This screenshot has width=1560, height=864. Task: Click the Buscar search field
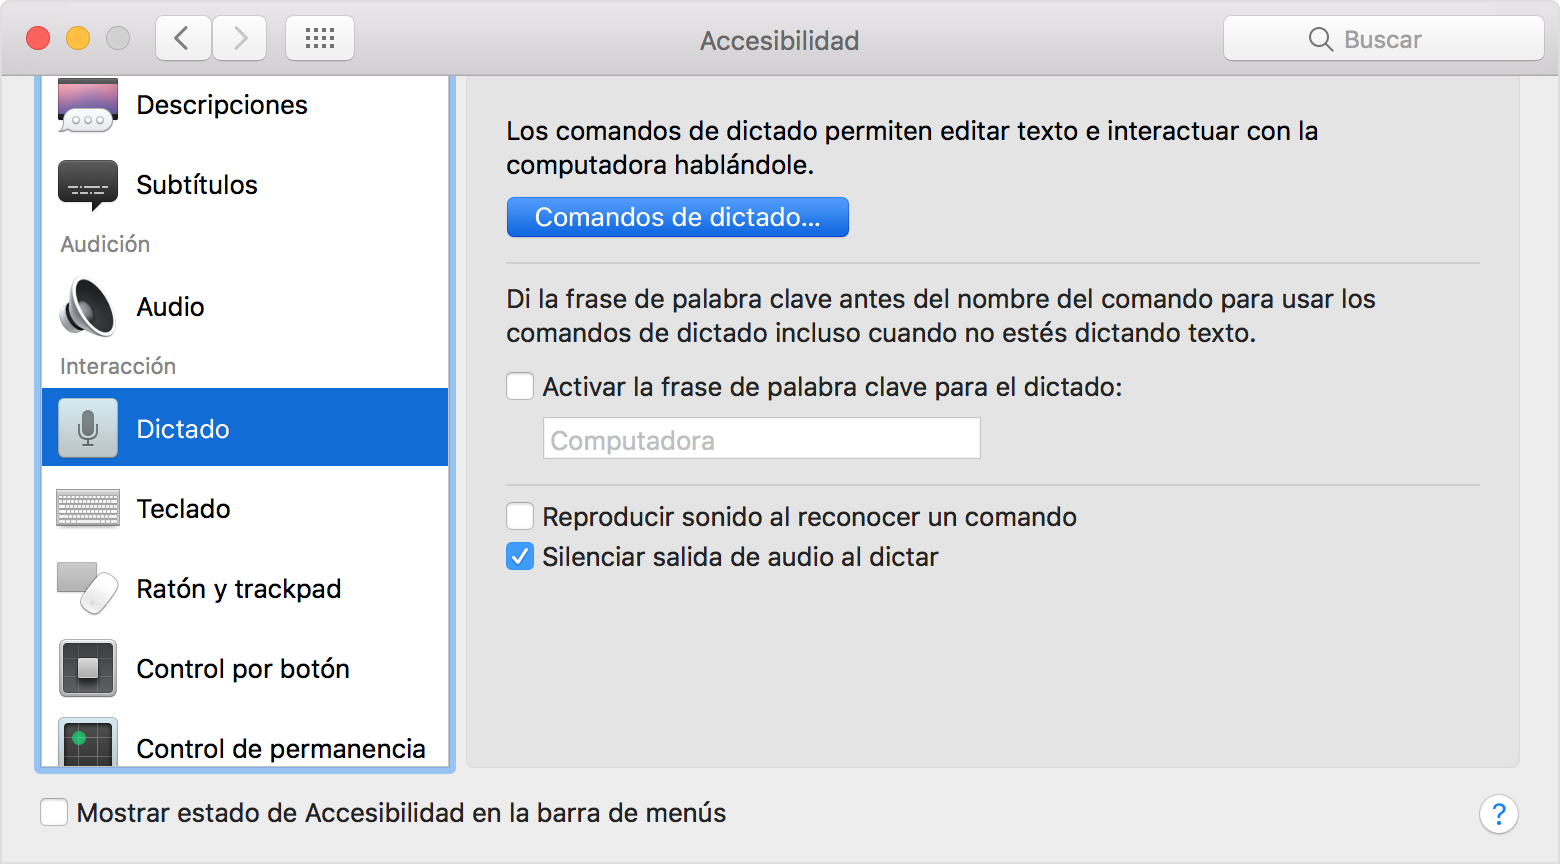point(1384,39)
